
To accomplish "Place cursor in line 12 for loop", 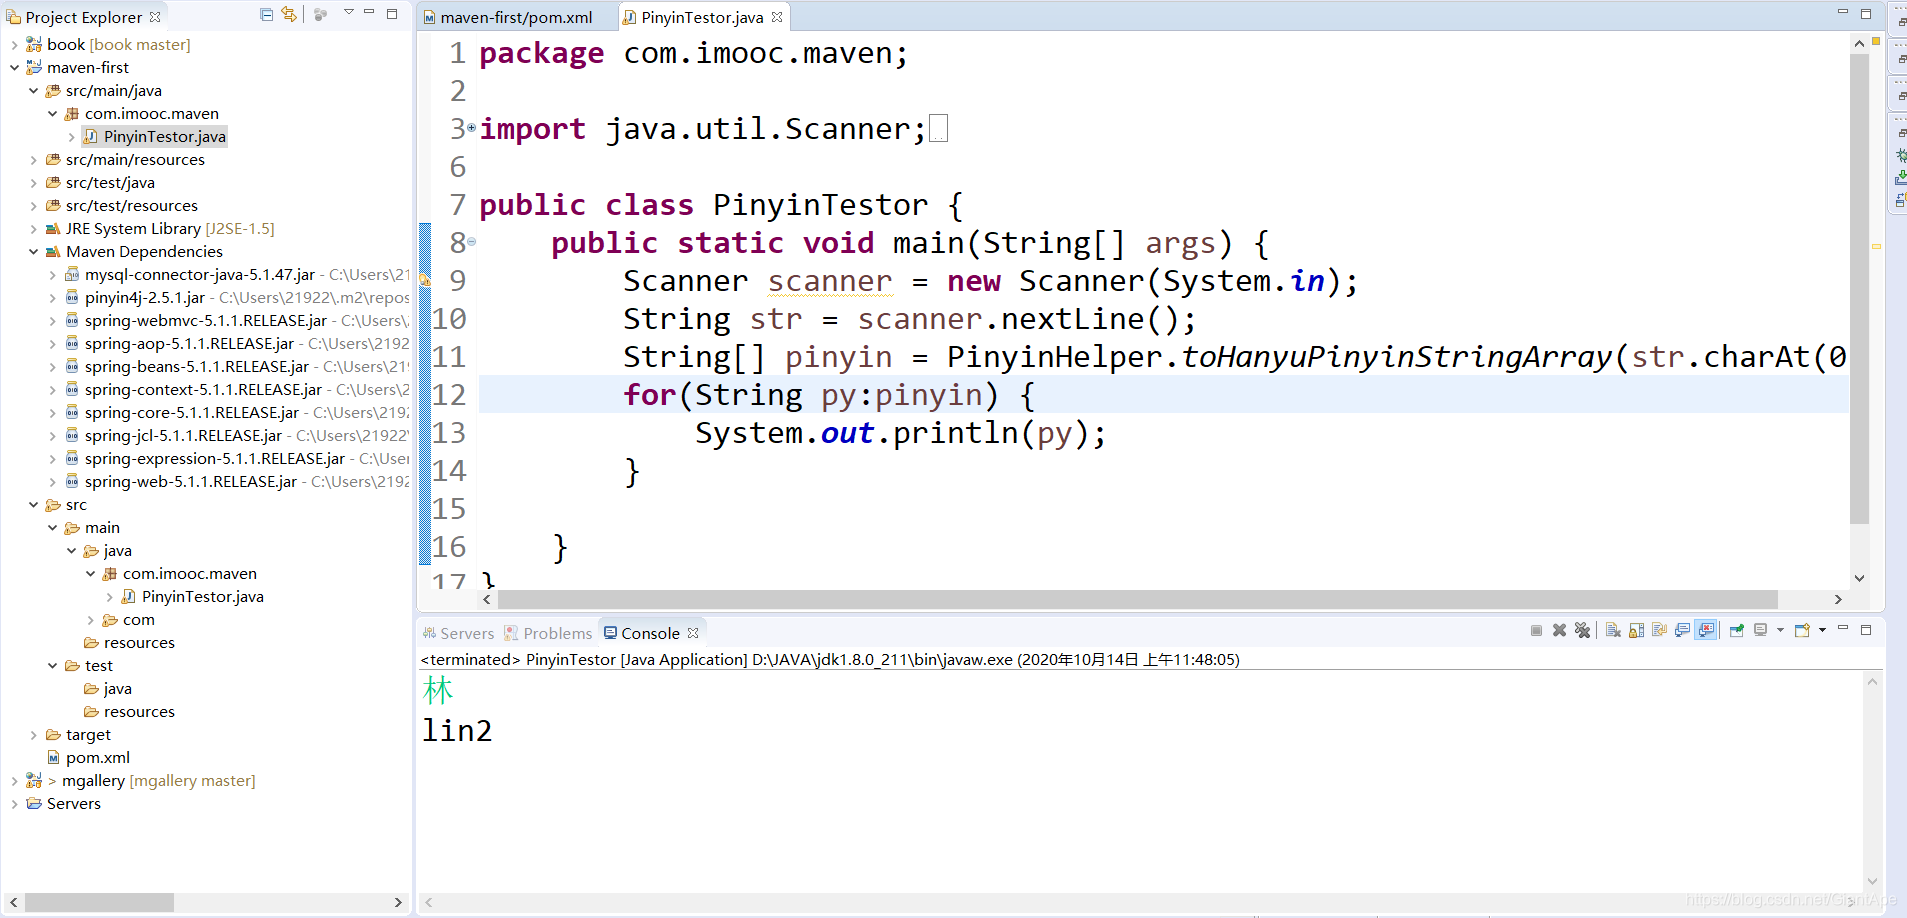I will tap(1163, 394).
